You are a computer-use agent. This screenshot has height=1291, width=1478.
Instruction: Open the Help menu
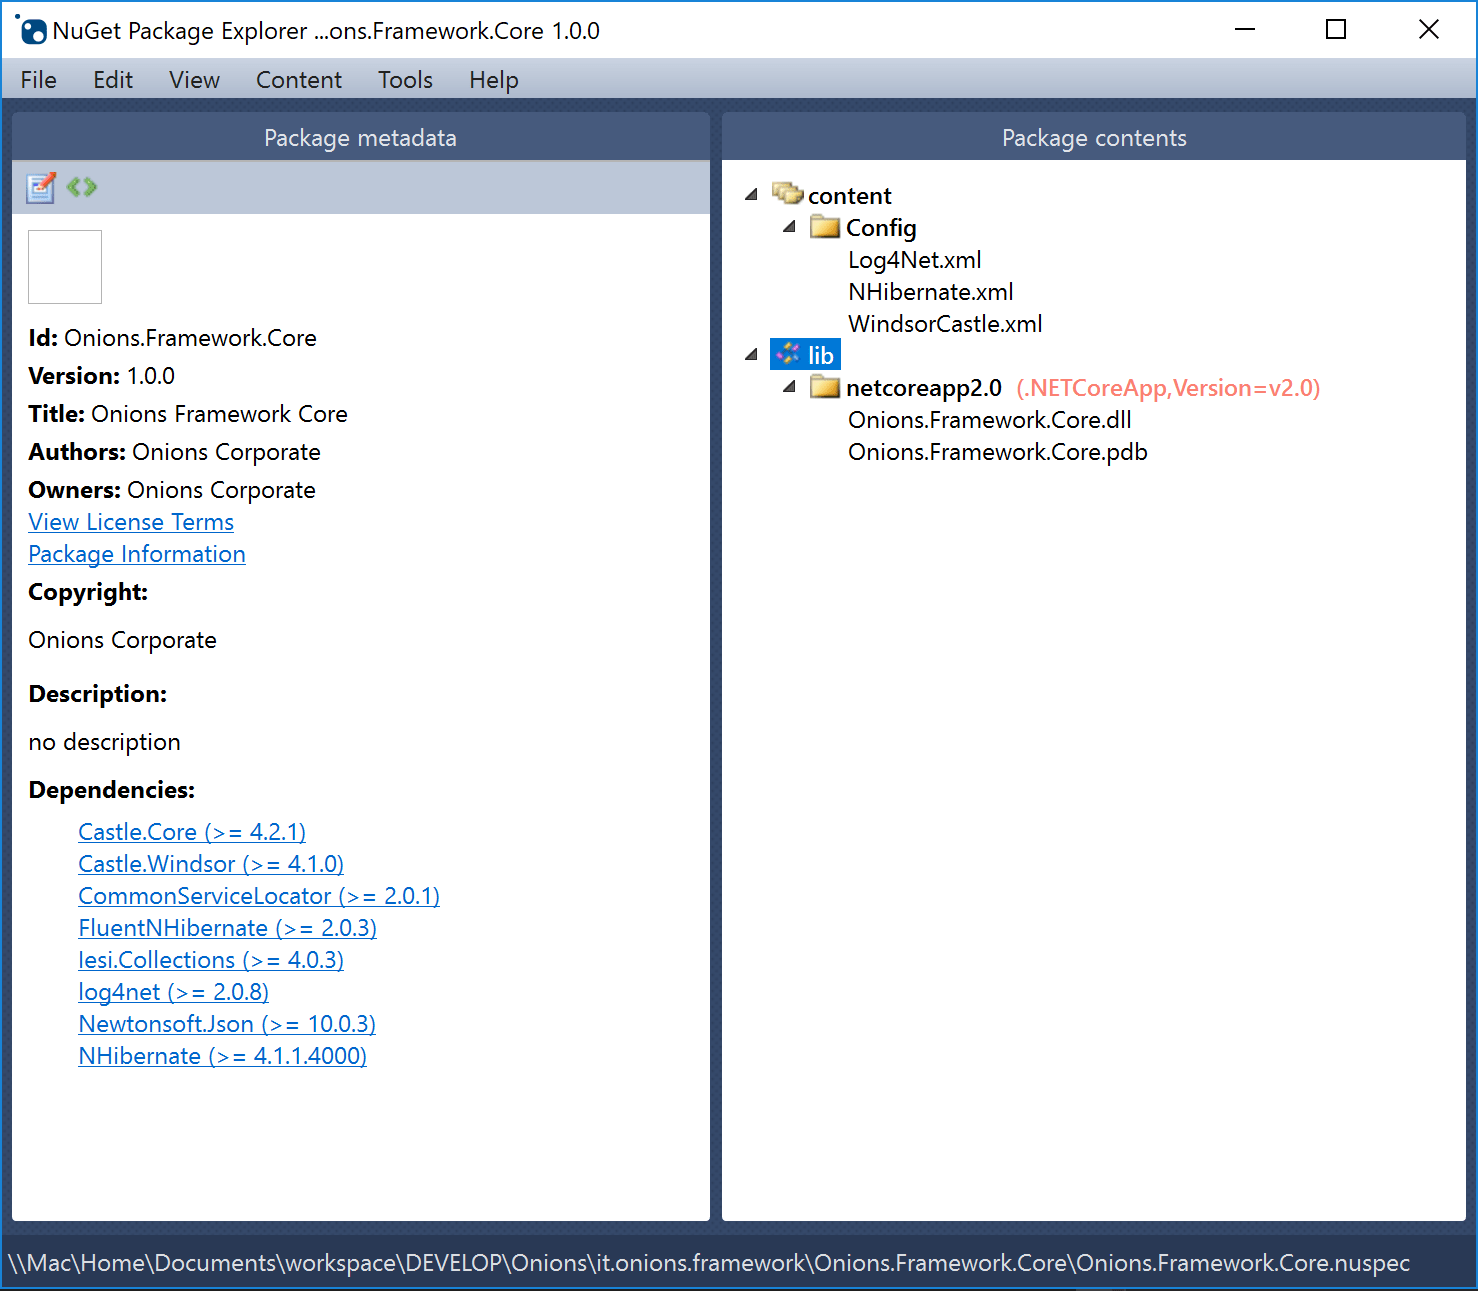[494, 80]
